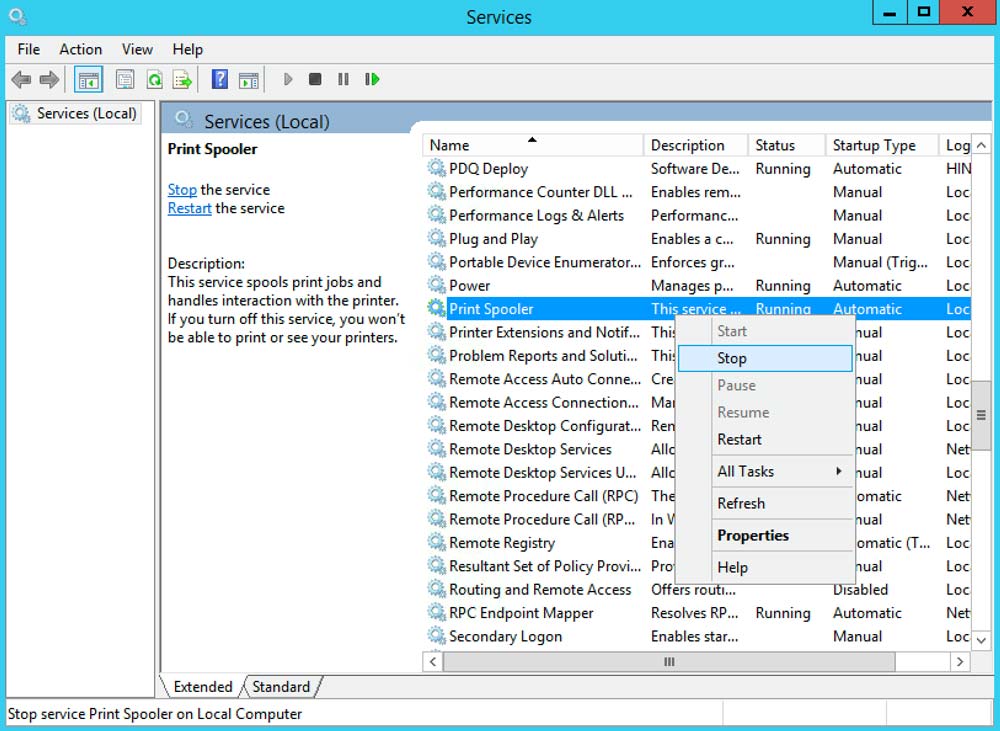Click the Restart the service link

[x=189, y=209]
